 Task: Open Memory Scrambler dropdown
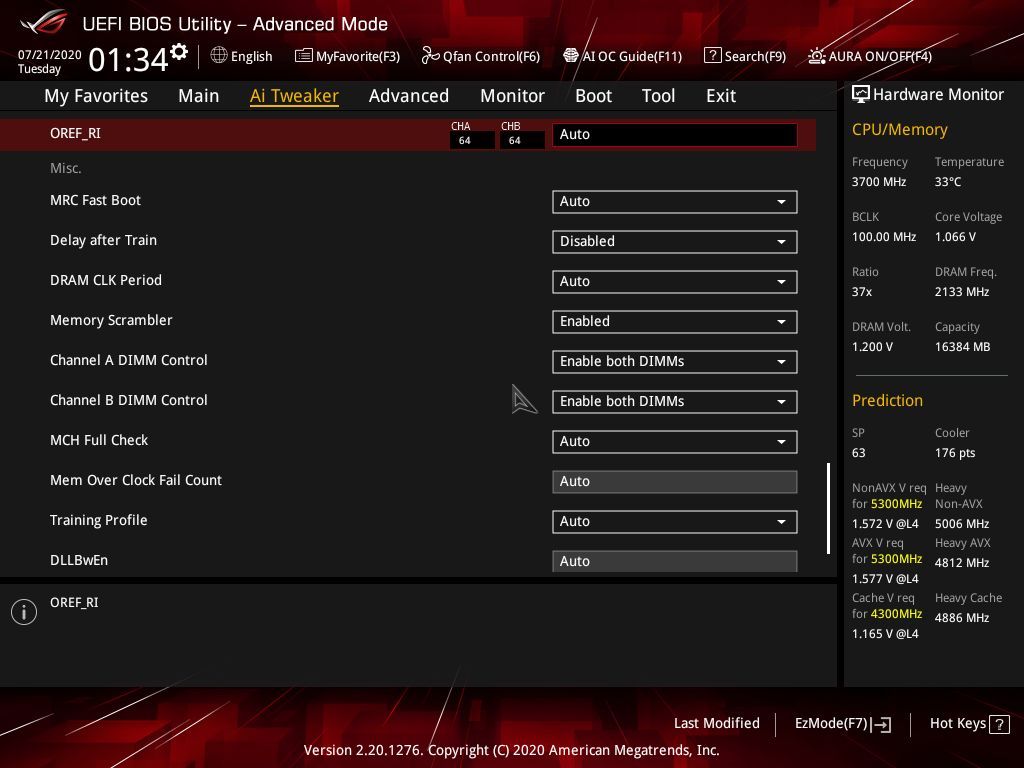[675, 321]
